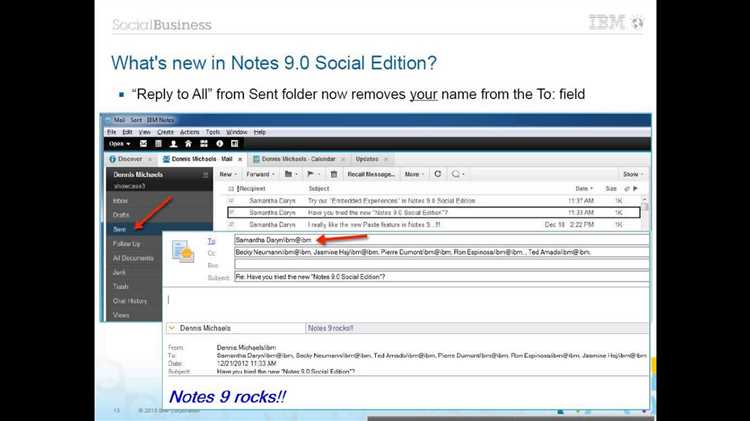Open the More dropdown menu
This screenshot has height=421, width=750.
pyautogui.click(x=414, y=174)
